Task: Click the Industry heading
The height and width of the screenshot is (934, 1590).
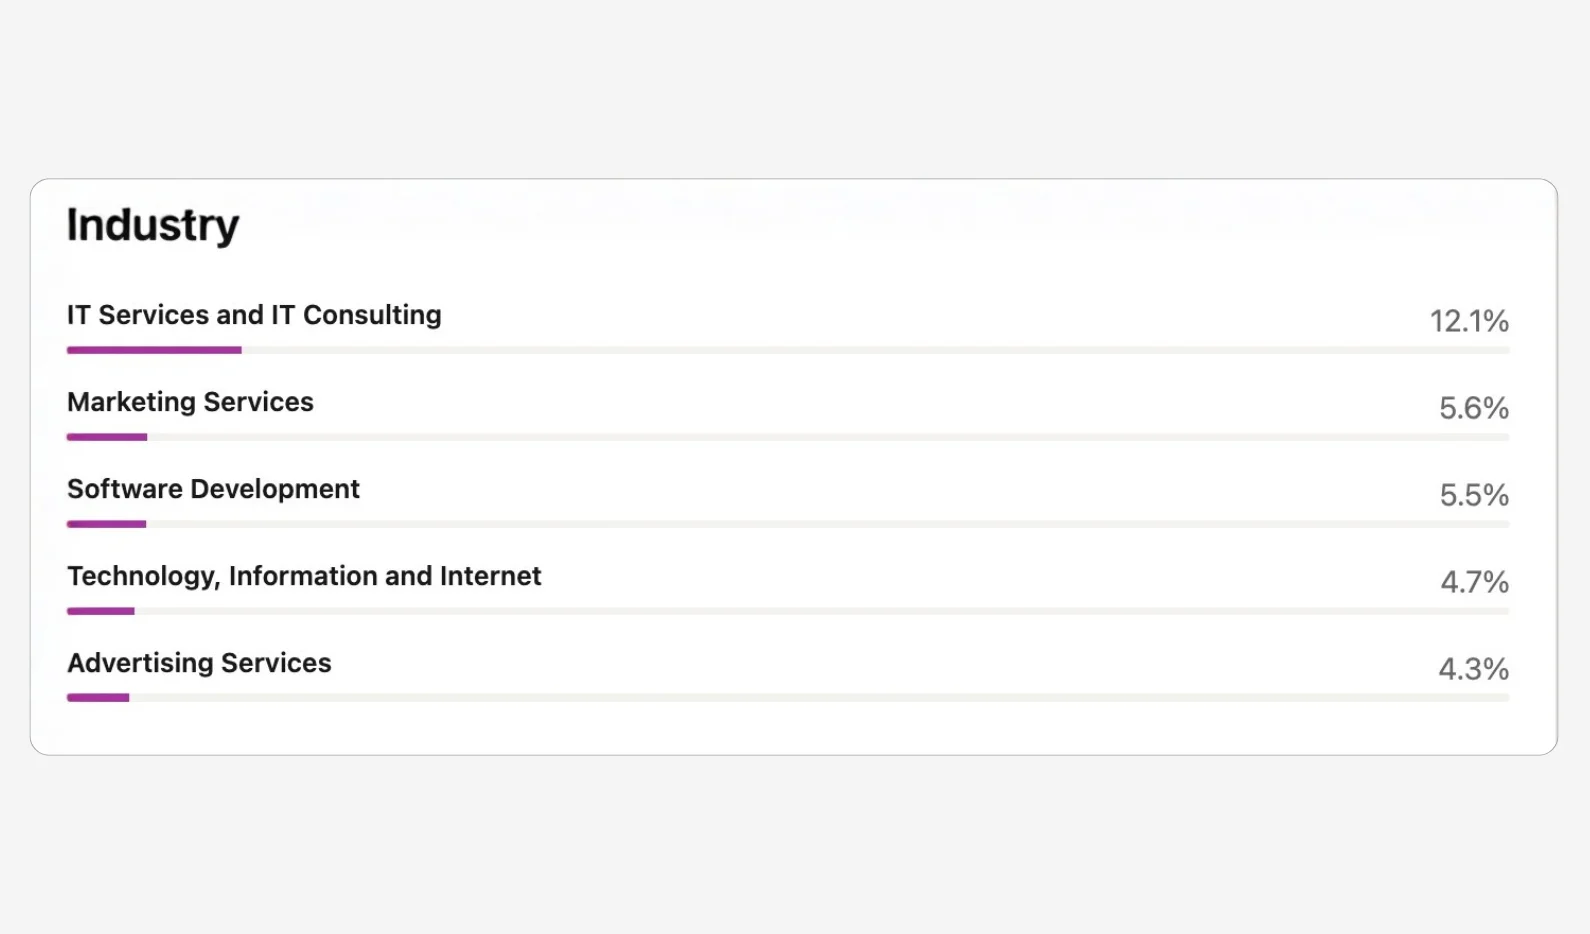Action: point(153,225)
